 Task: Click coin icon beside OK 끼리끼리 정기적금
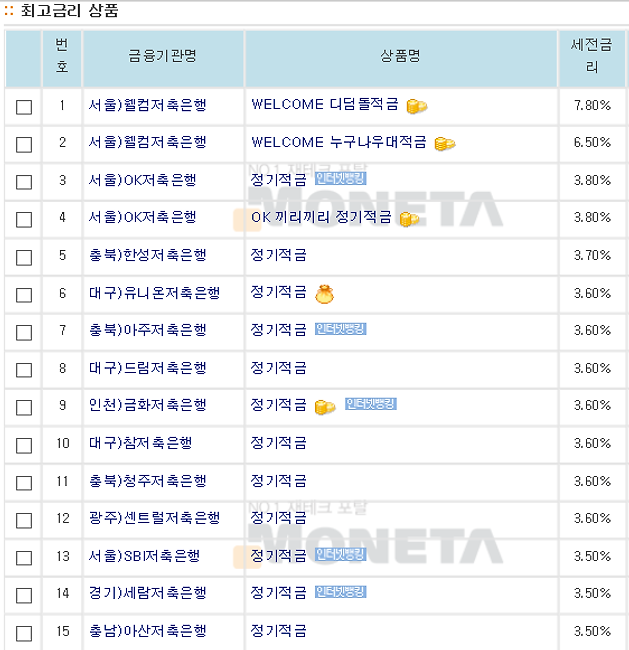coord(410,219)
